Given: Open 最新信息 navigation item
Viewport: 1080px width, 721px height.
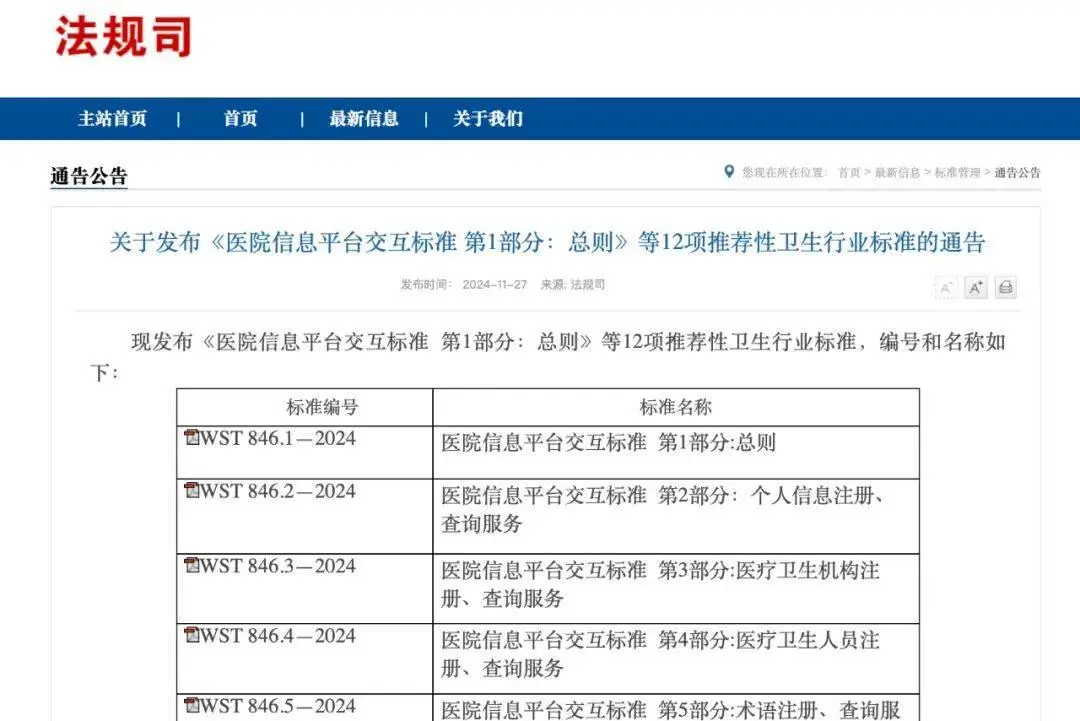Looking at the screenshot, I should (364, 118).
